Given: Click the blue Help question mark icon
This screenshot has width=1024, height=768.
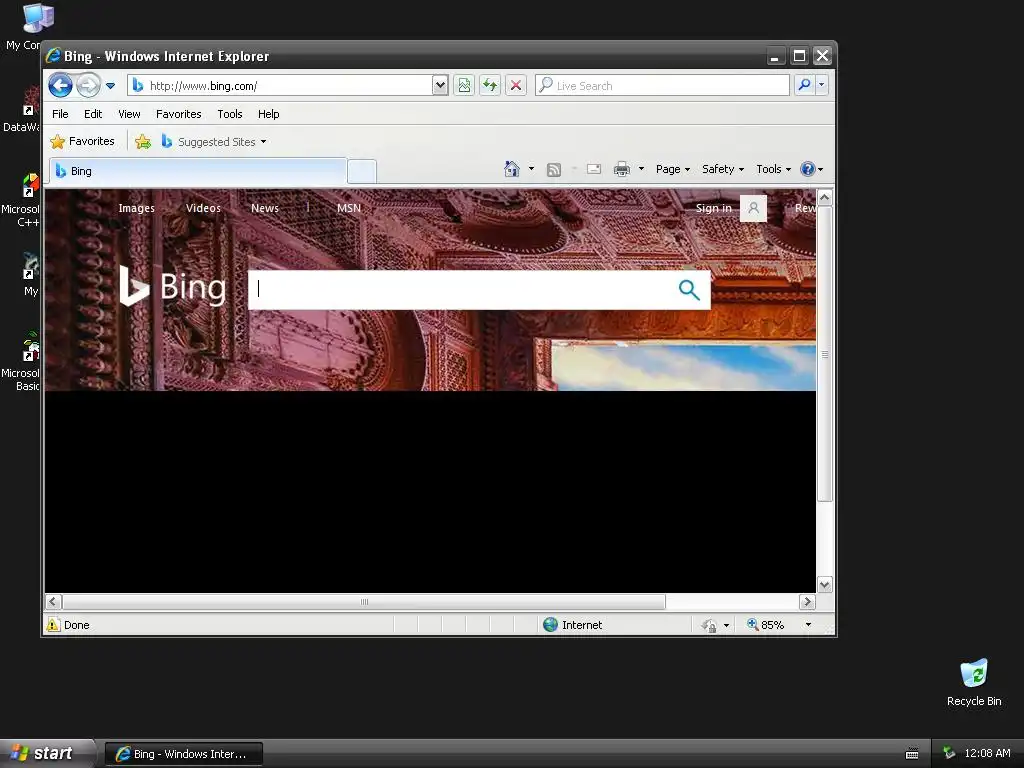Looking at the screenshot, I should click(808, 169).
